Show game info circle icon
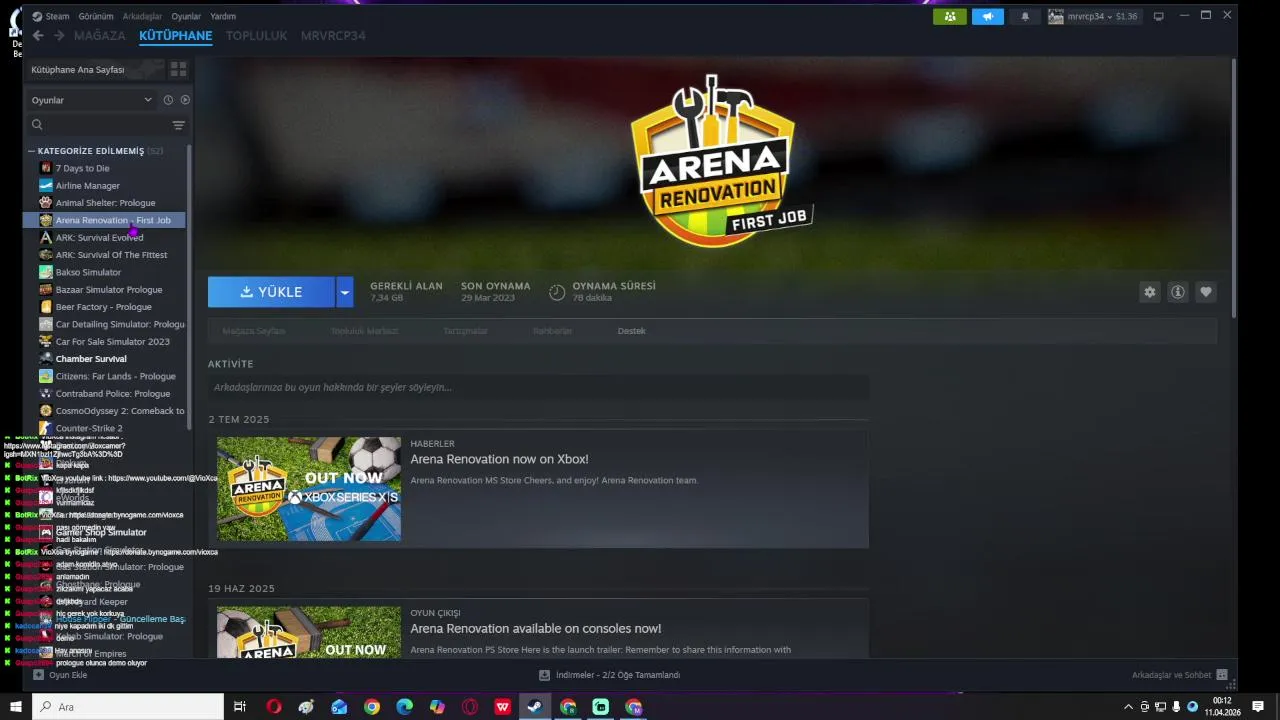Image resolution: width=1280 pixels, height=720 pixels. [1177, 292]
